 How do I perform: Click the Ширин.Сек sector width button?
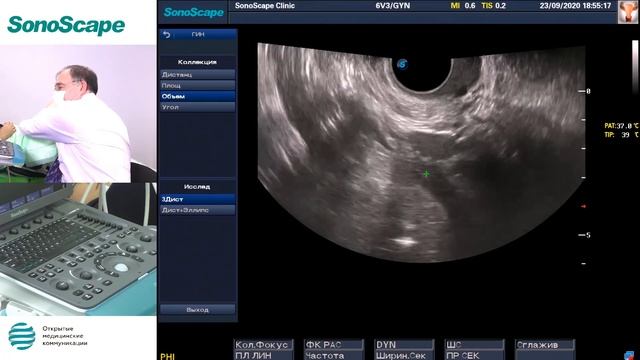click(404, 356)
